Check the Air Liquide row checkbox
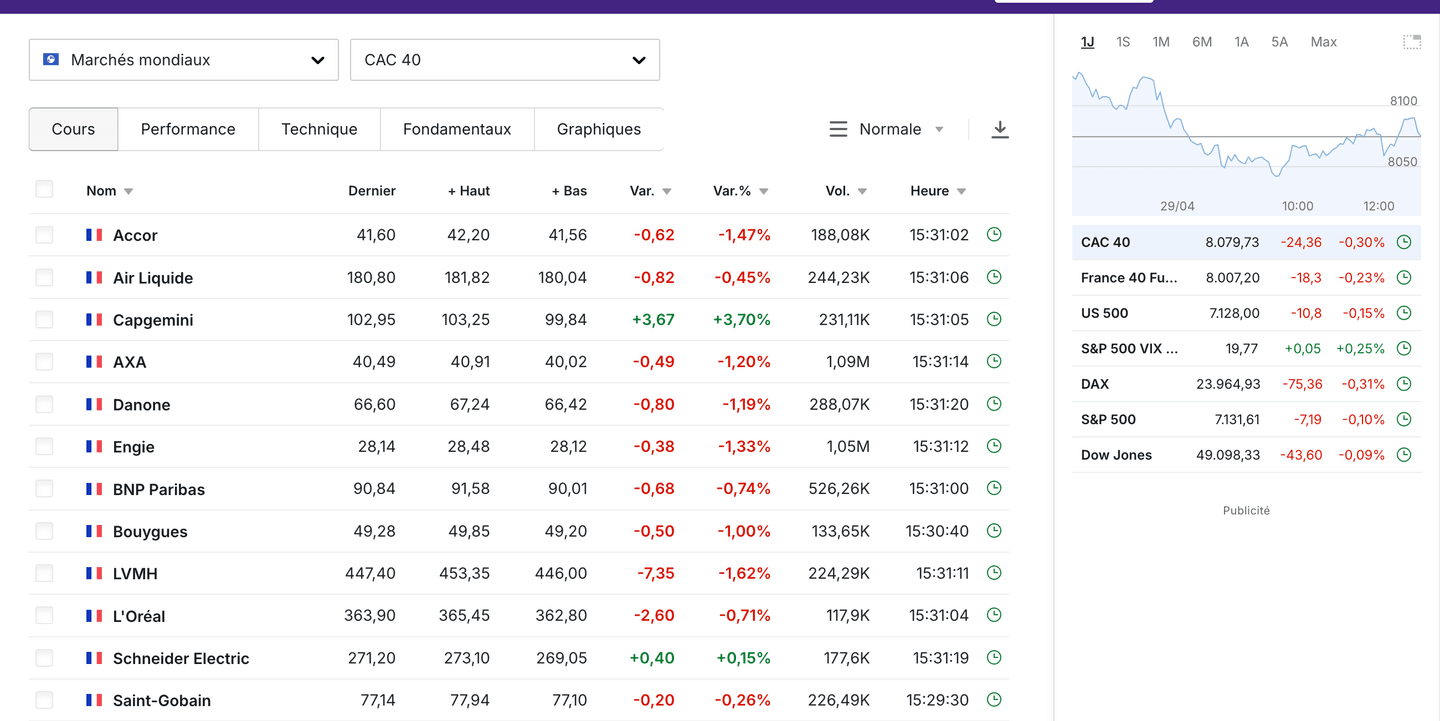 click(44, 277)
